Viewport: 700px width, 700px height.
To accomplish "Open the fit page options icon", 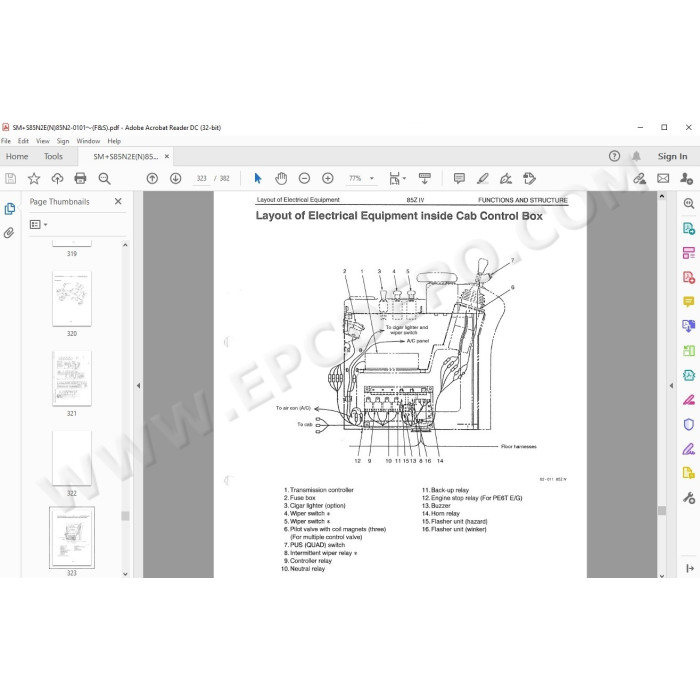I will (397, 179).
